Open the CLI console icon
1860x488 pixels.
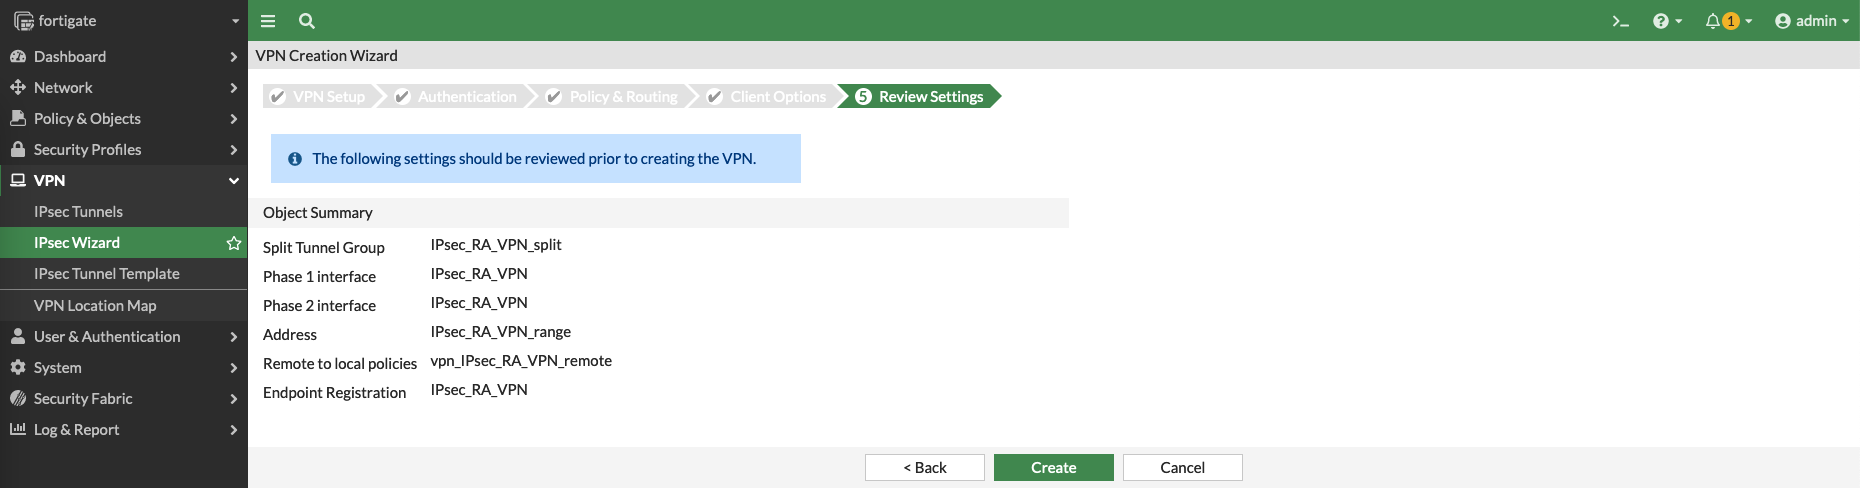[x=1620, y=21]
